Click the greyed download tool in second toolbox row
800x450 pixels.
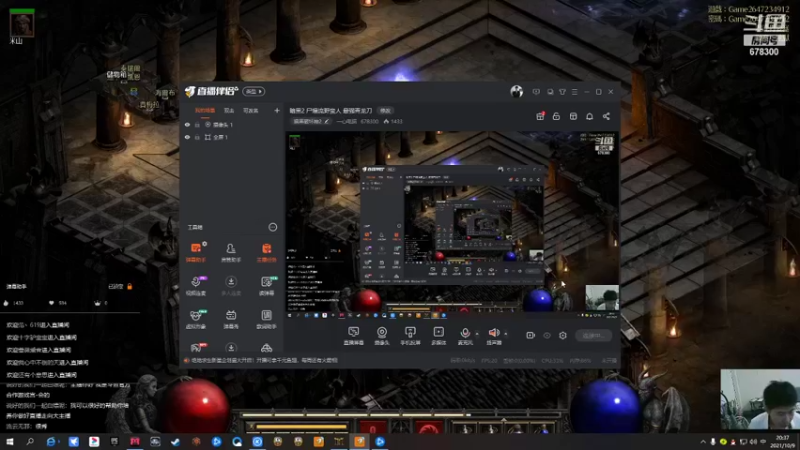click(231, 286)
